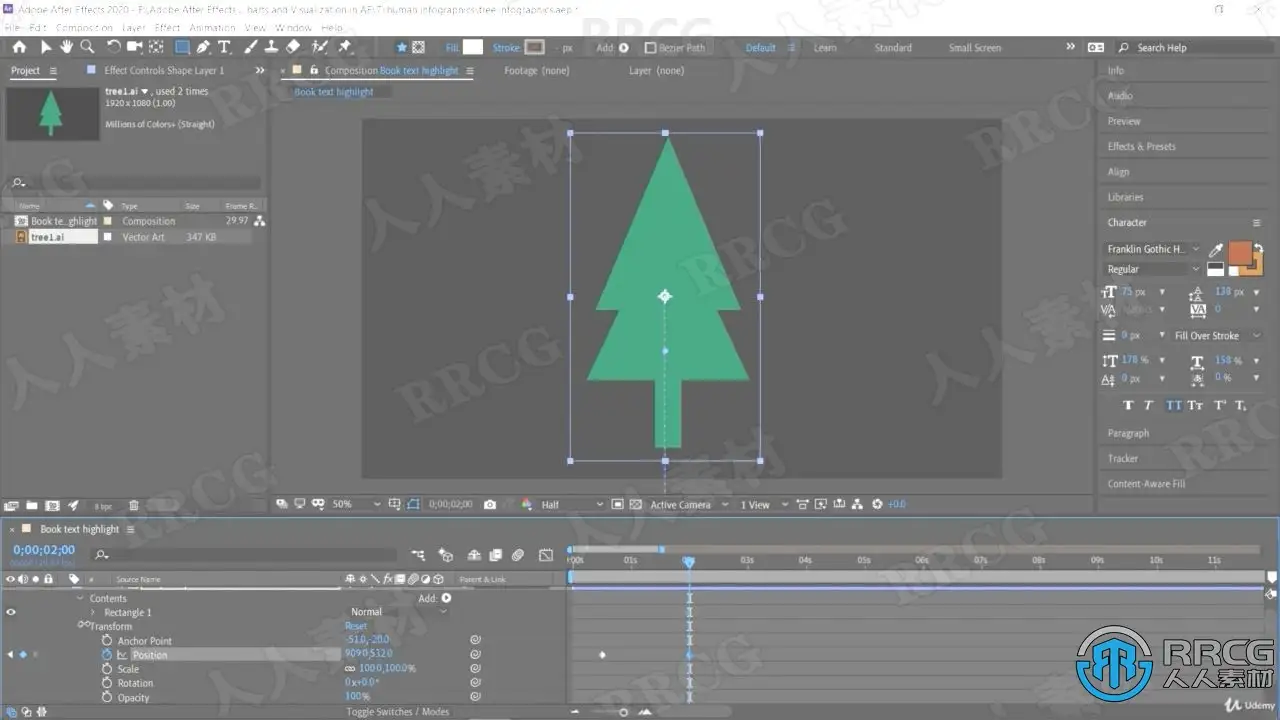The image size is (1280, 720).
Task: Open Normal blend mode dropdown
Action: pos(398,612)
